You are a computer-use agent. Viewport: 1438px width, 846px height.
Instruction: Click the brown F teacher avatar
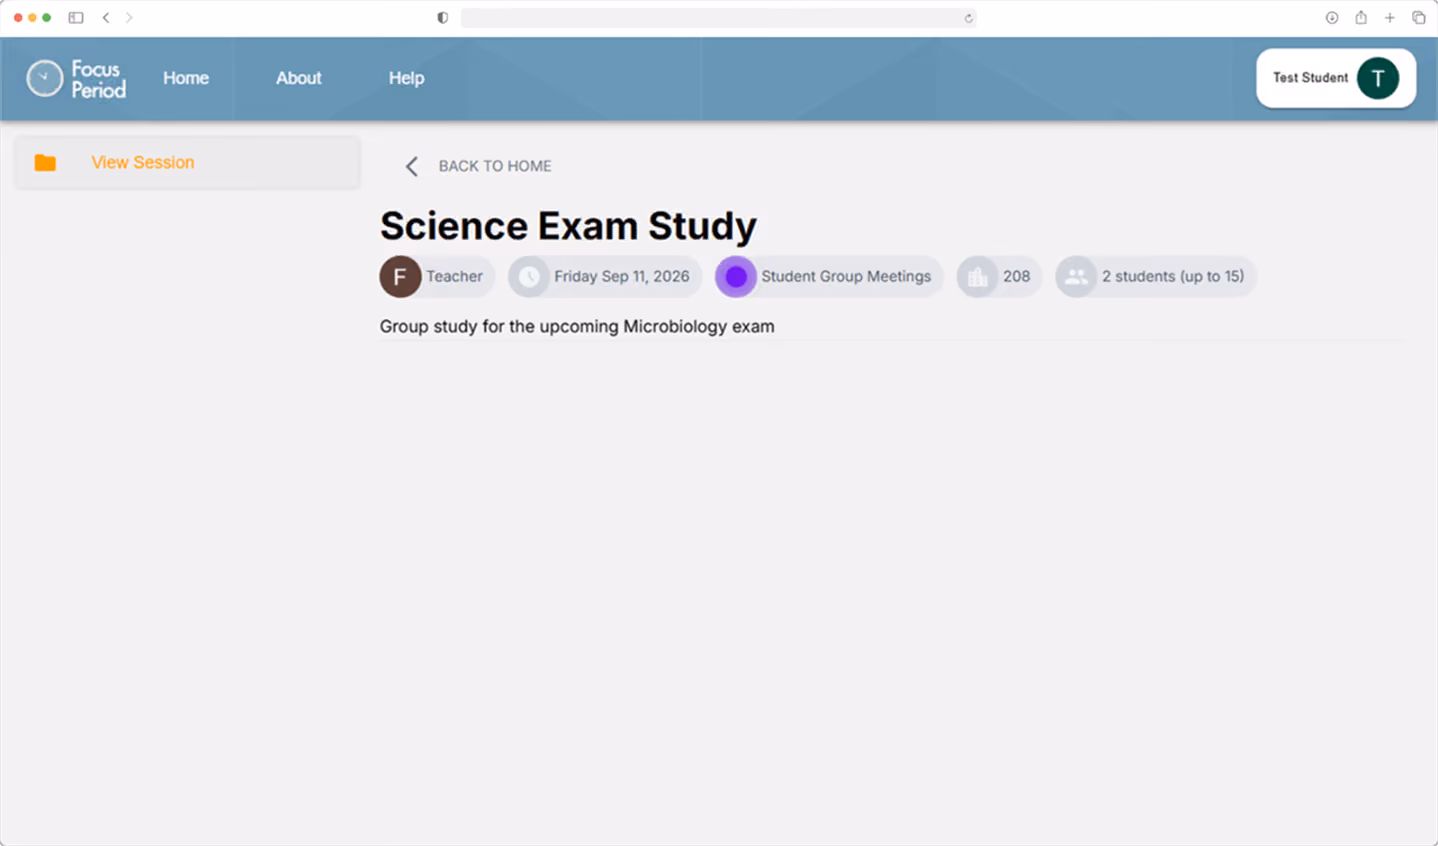[400, 277]
